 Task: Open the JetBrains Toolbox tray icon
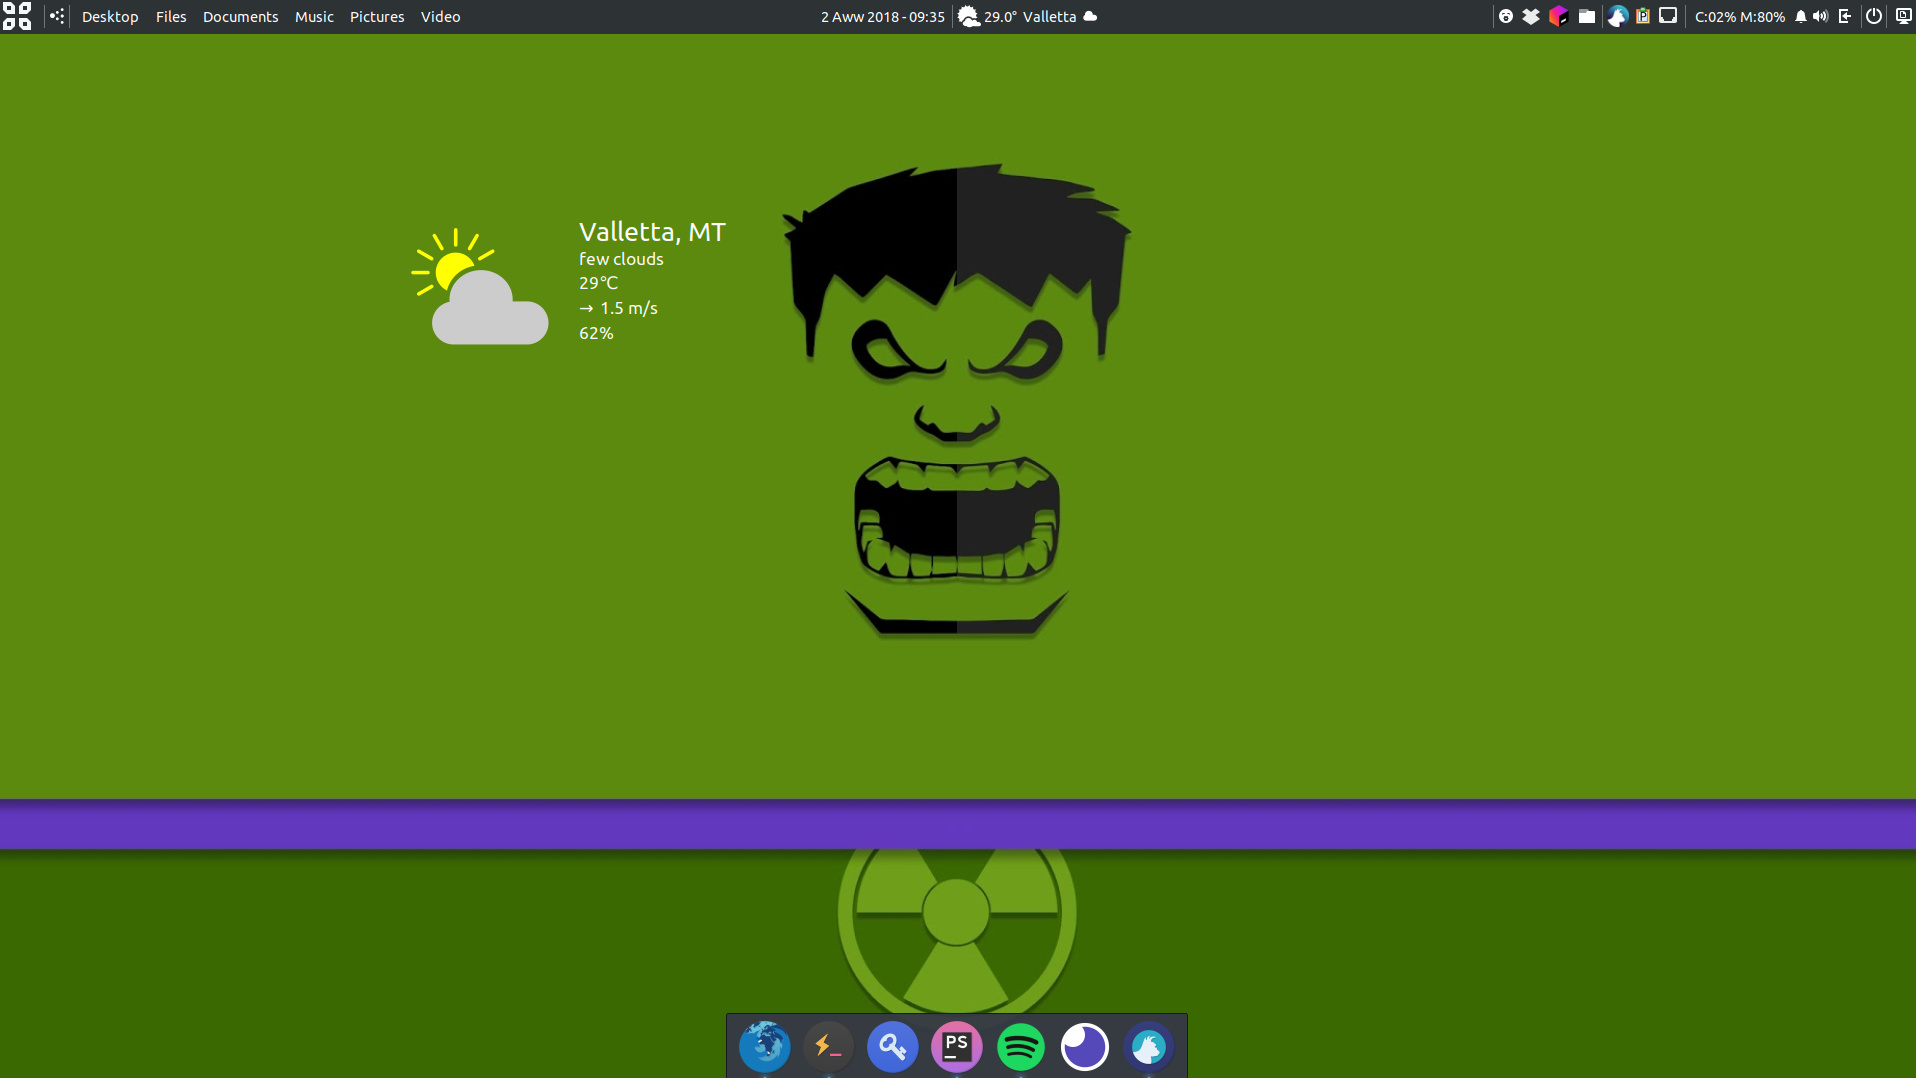(1558, 16)
